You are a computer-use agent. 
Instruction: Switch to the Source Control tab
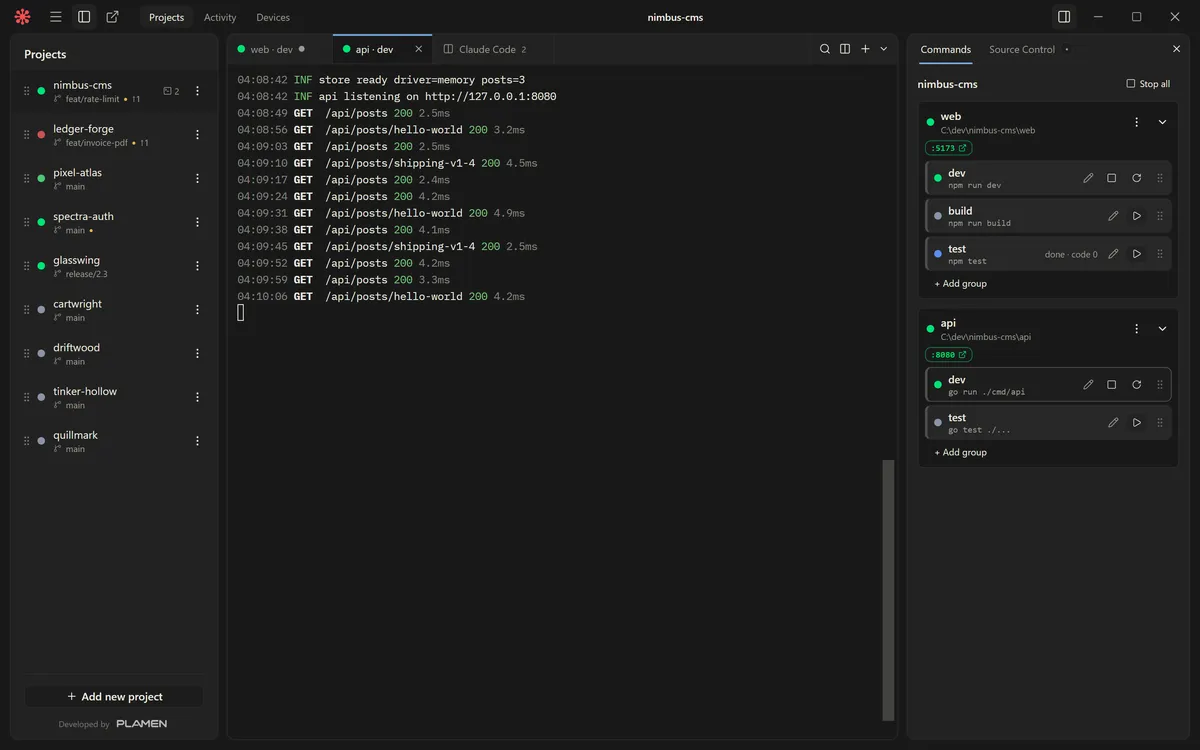point(1022,49)
